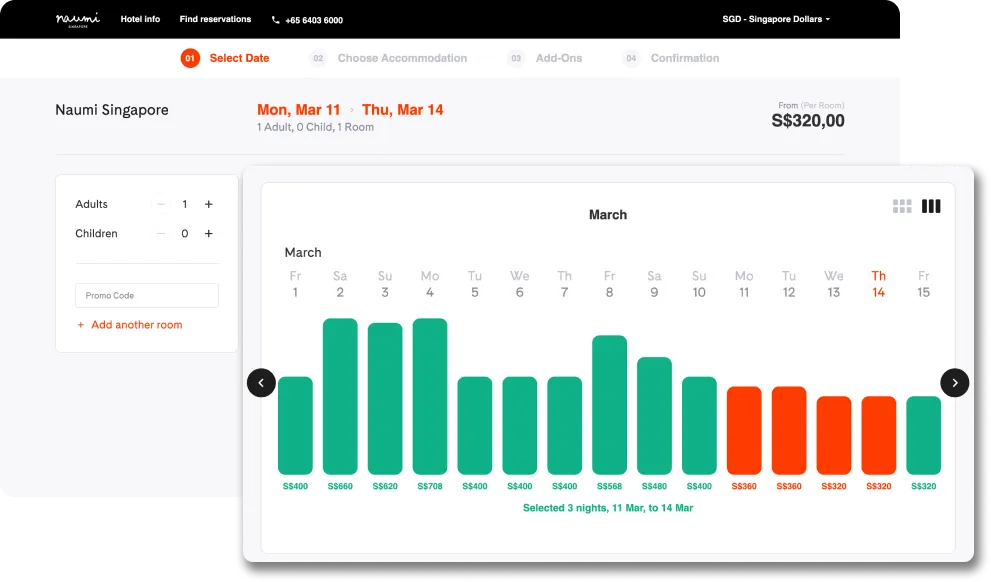Click the phone icon beside +65 6403 6000
Image resolution: width=991 pixels, height=582 pixels.
click(x=276, y=20)
